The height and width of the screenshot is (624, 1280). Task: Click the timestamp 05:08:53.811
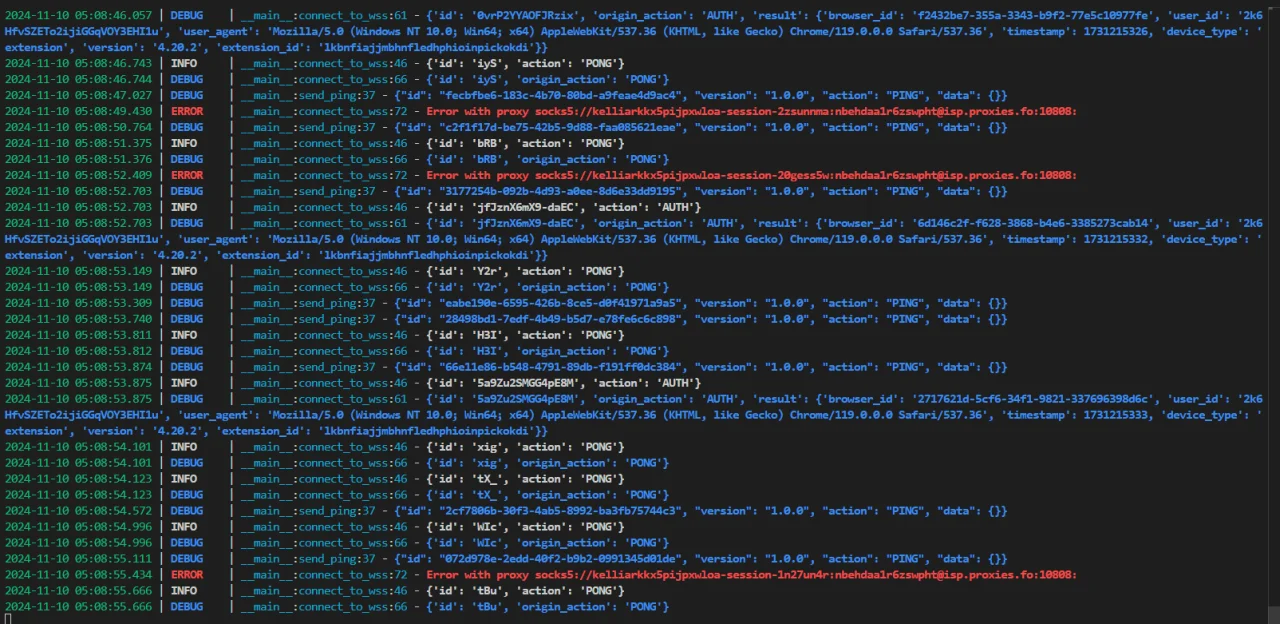[x=78, y=335]
